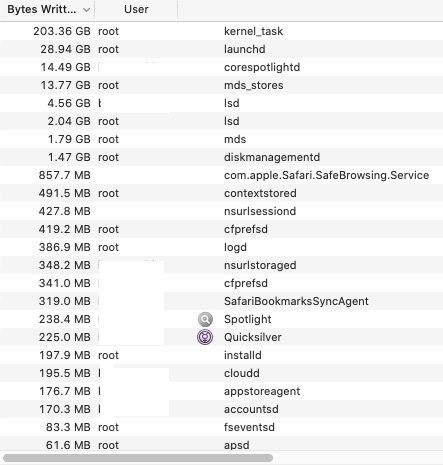This screenshot has height=465, width=443.
Task: Sort by the User column header
Action: coord(136,9)
